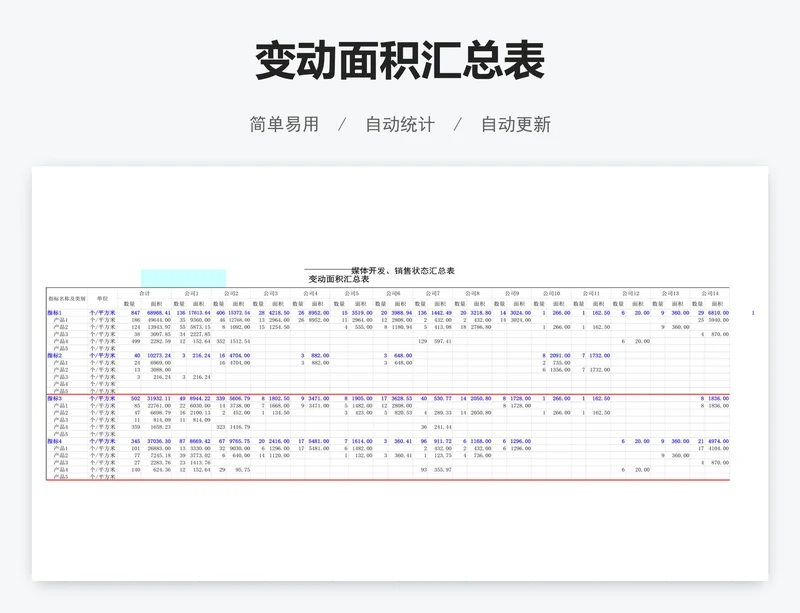Select the 指标2 row label

(55, 356)
